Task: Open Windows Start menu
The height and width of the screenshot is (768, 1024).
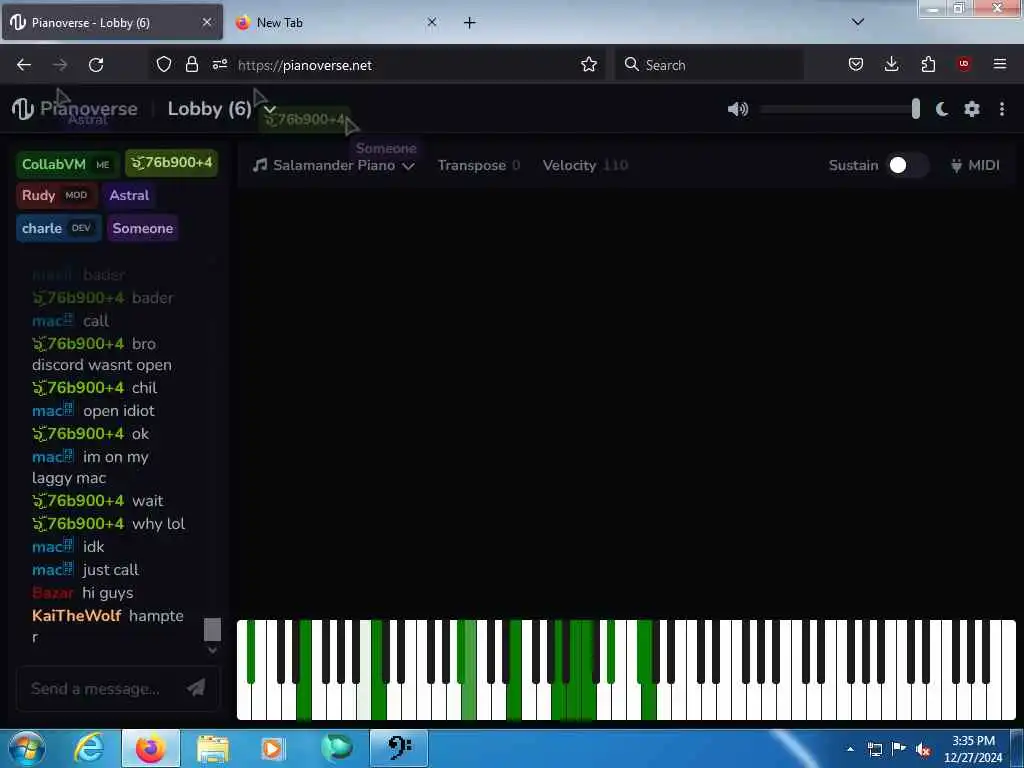Action: tap(26, 748)
